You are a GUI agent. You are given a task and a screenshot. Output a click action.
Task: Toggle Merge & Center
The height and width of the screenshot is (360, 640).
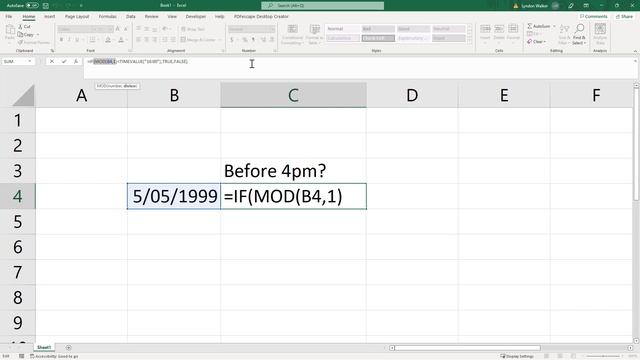198,40
